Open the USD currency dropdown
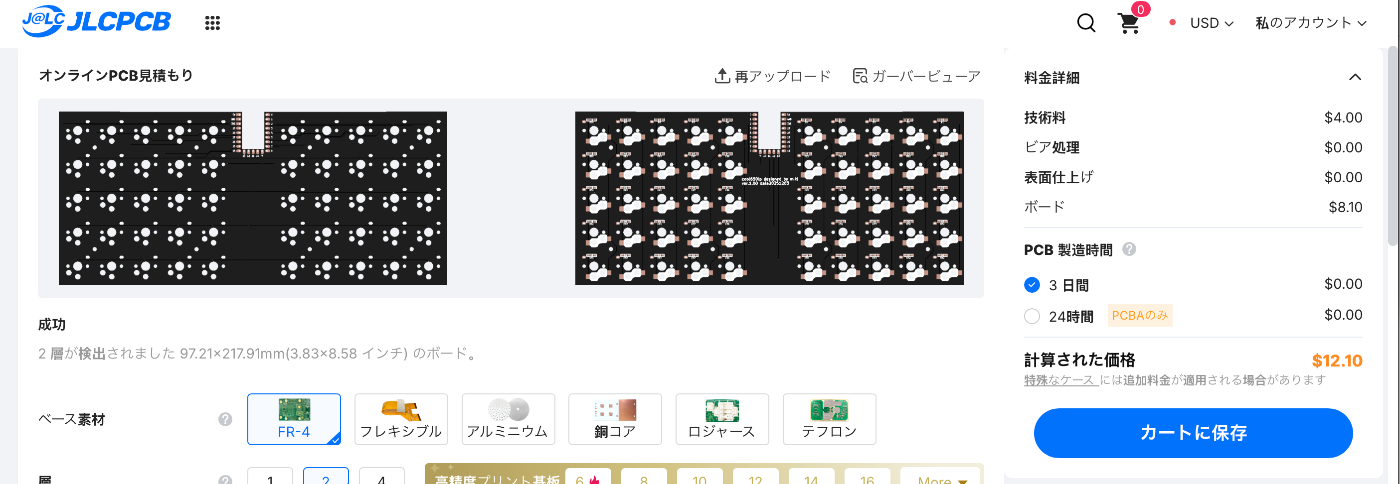Viewport: 1400px width, 484px height. point(1211,23)
